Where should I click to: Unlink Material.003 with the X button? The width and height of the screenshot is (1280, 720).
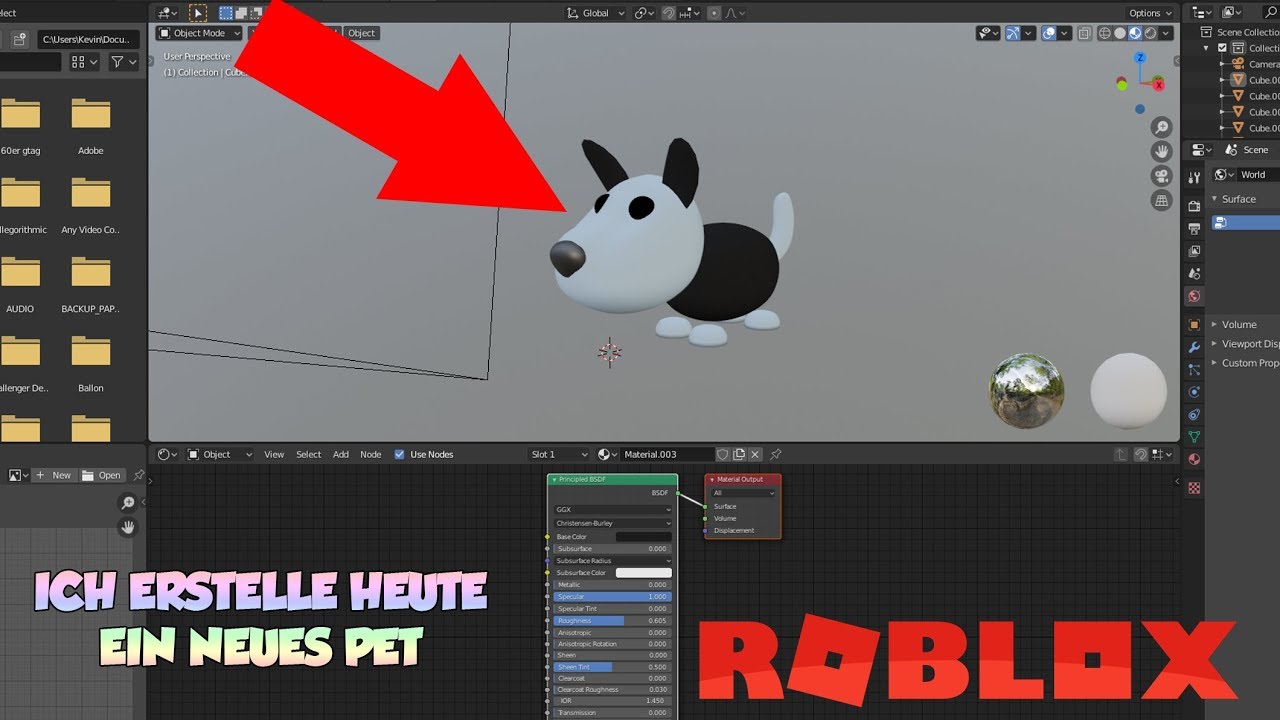click(x=755, y=454)
